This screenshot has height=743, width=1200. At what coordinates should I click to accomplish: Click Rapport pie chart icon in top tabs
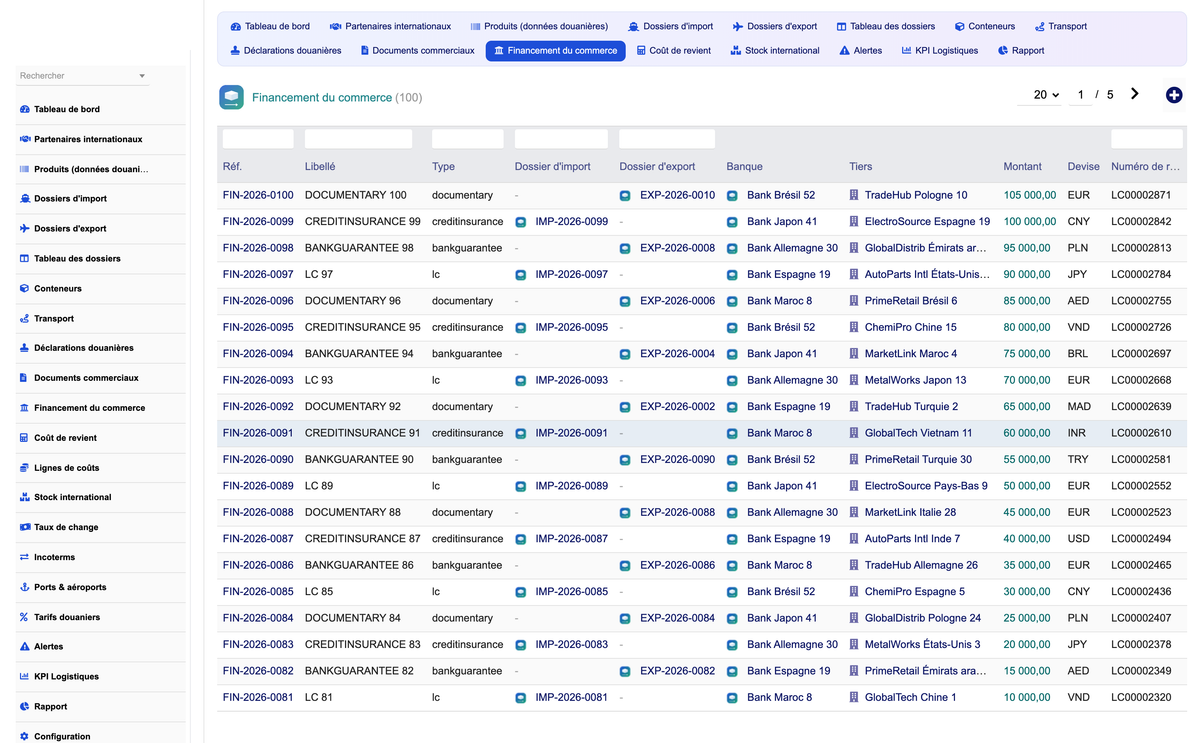1003,51
